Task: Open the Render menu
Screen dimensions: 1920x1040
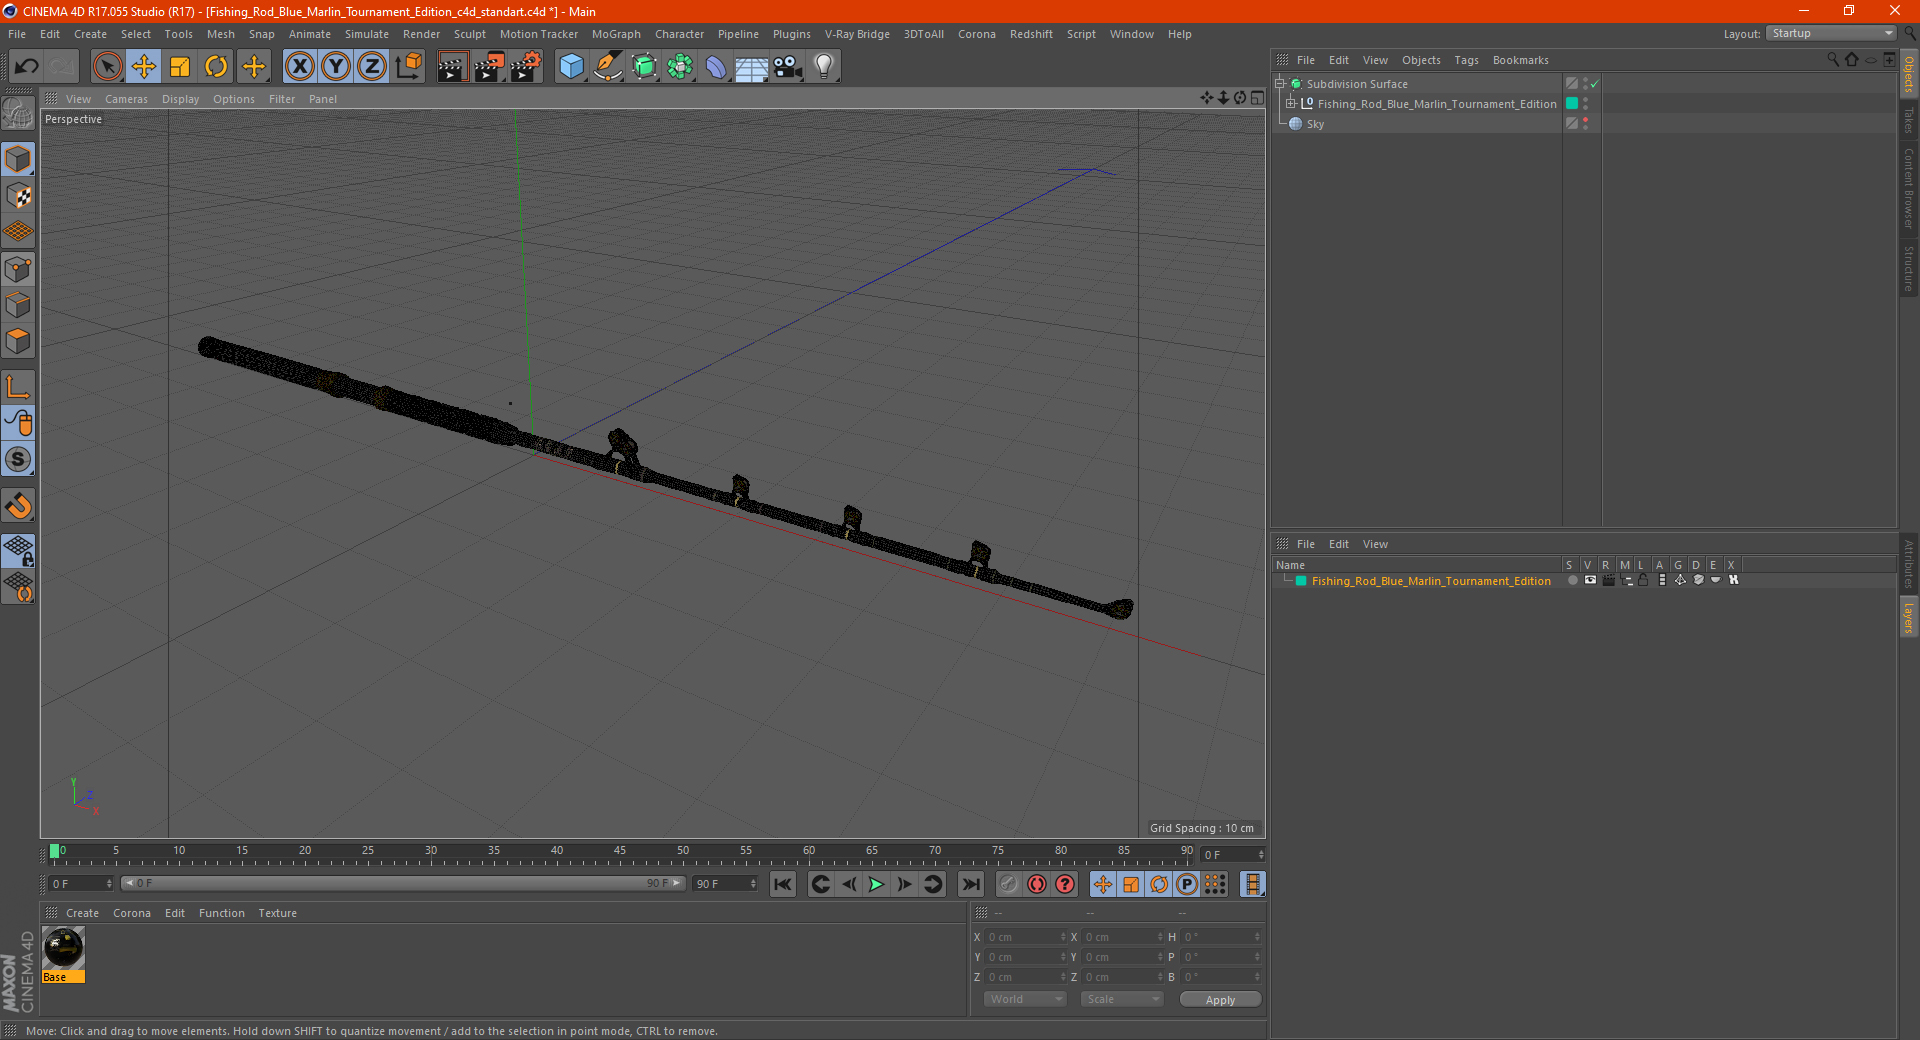Action: coord(421,34)
